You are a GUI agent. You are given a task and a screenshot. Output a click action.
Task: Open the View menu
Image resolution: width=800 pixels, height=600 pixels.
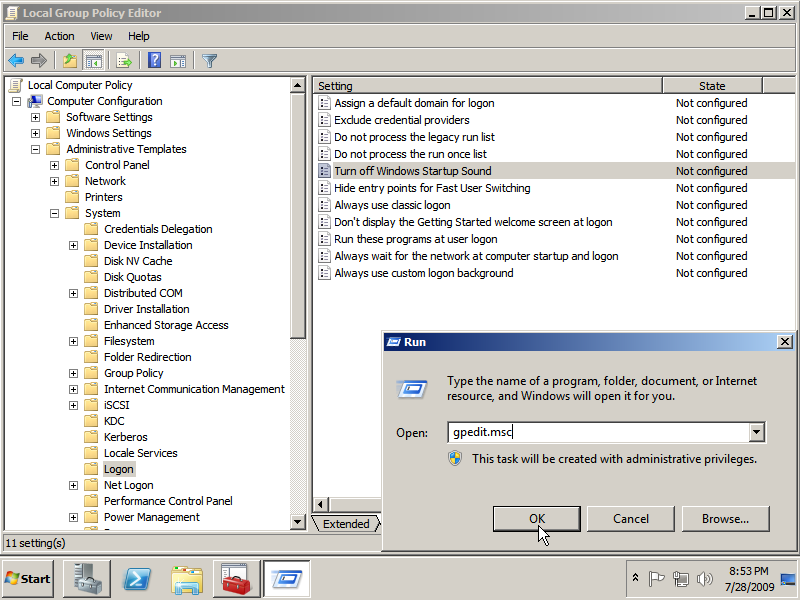click(x=101, y=36)
